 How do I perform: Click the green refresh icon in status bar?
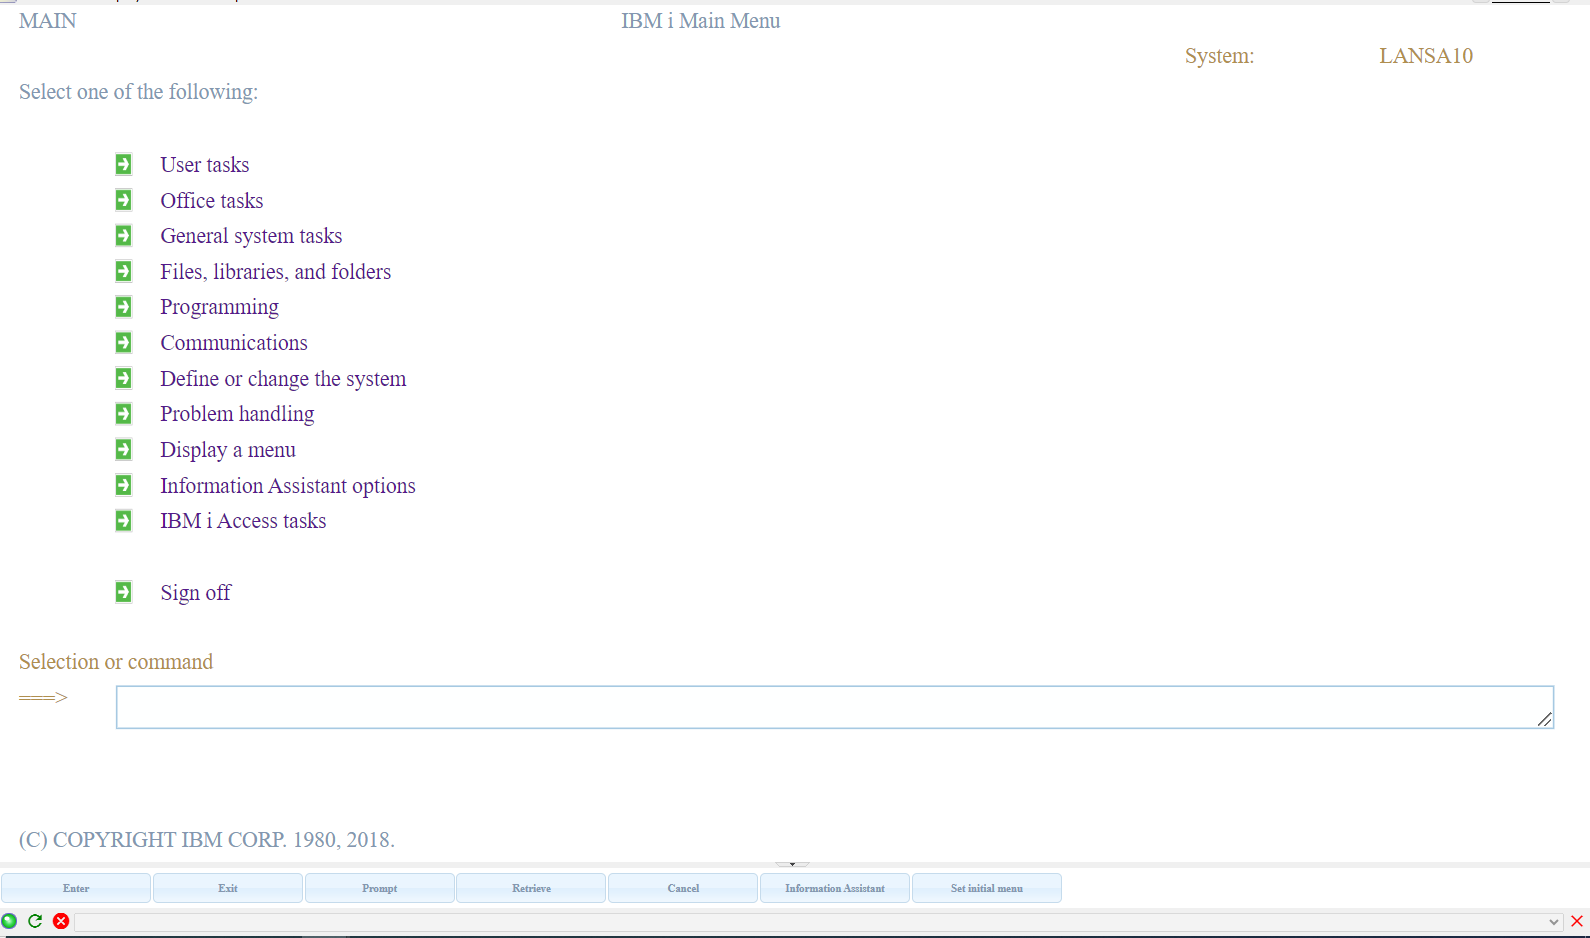point(35,921)
